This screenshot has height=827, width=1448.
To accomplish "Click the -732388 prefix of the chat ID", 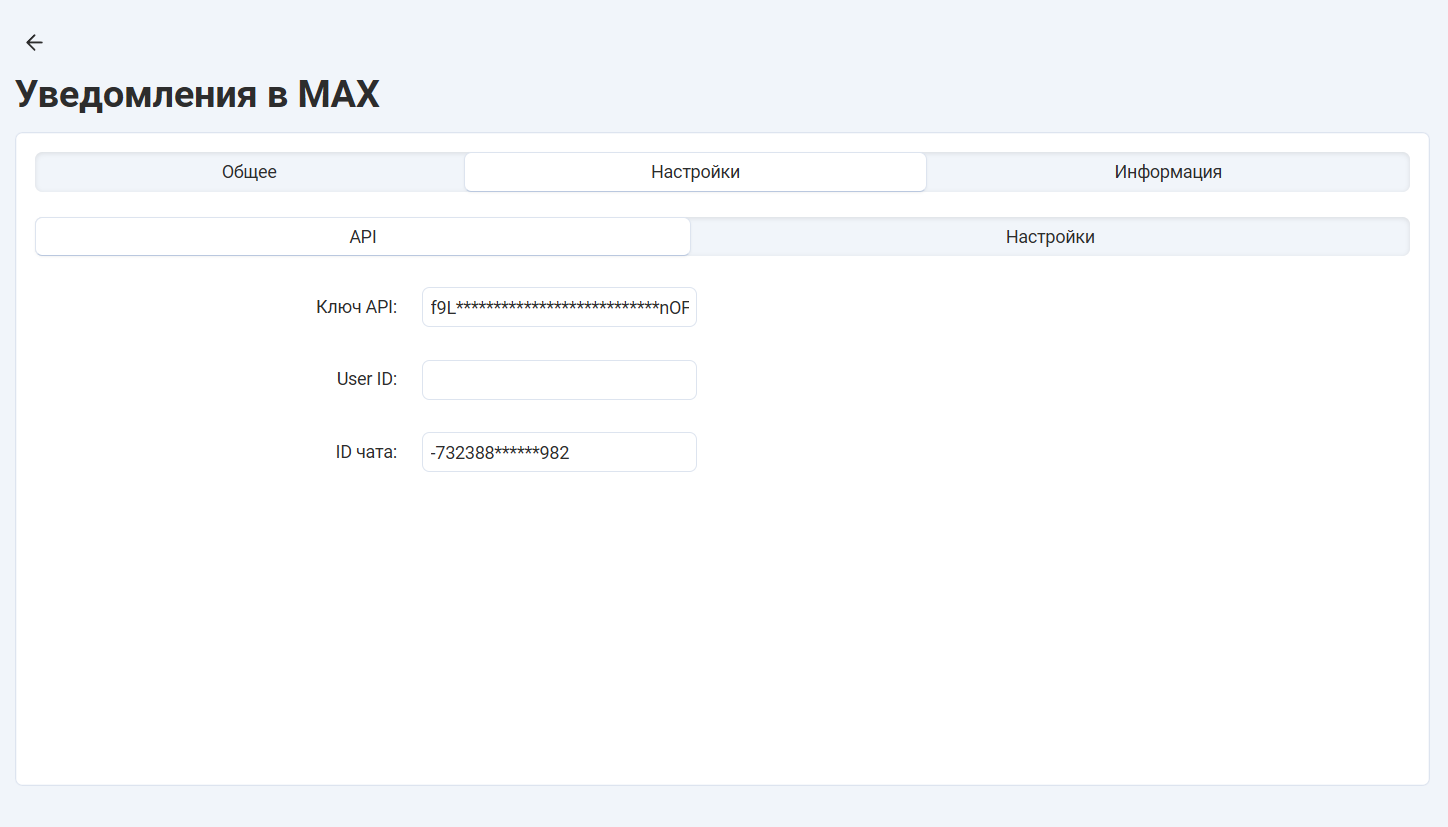I will point(462,453).
